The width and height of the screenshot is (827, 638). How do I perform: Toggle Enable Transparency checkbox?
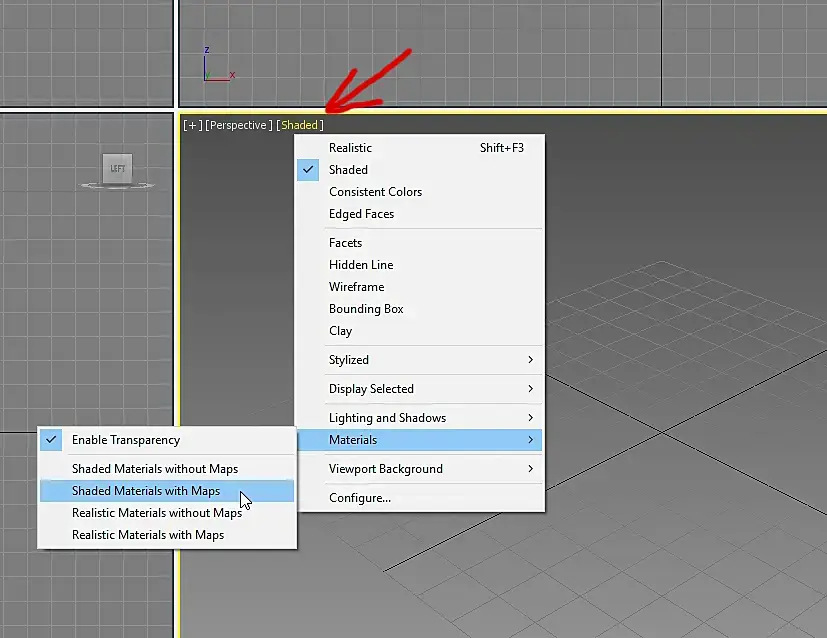pyautogui.click(x=167, y=440)
